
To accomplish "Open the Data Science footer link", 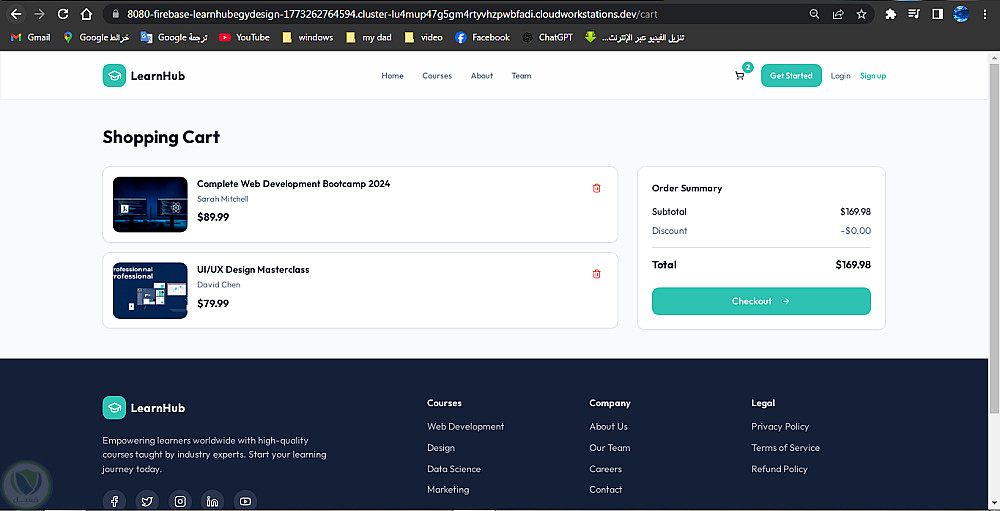I will pyautogui.click(x=454, y=469).
